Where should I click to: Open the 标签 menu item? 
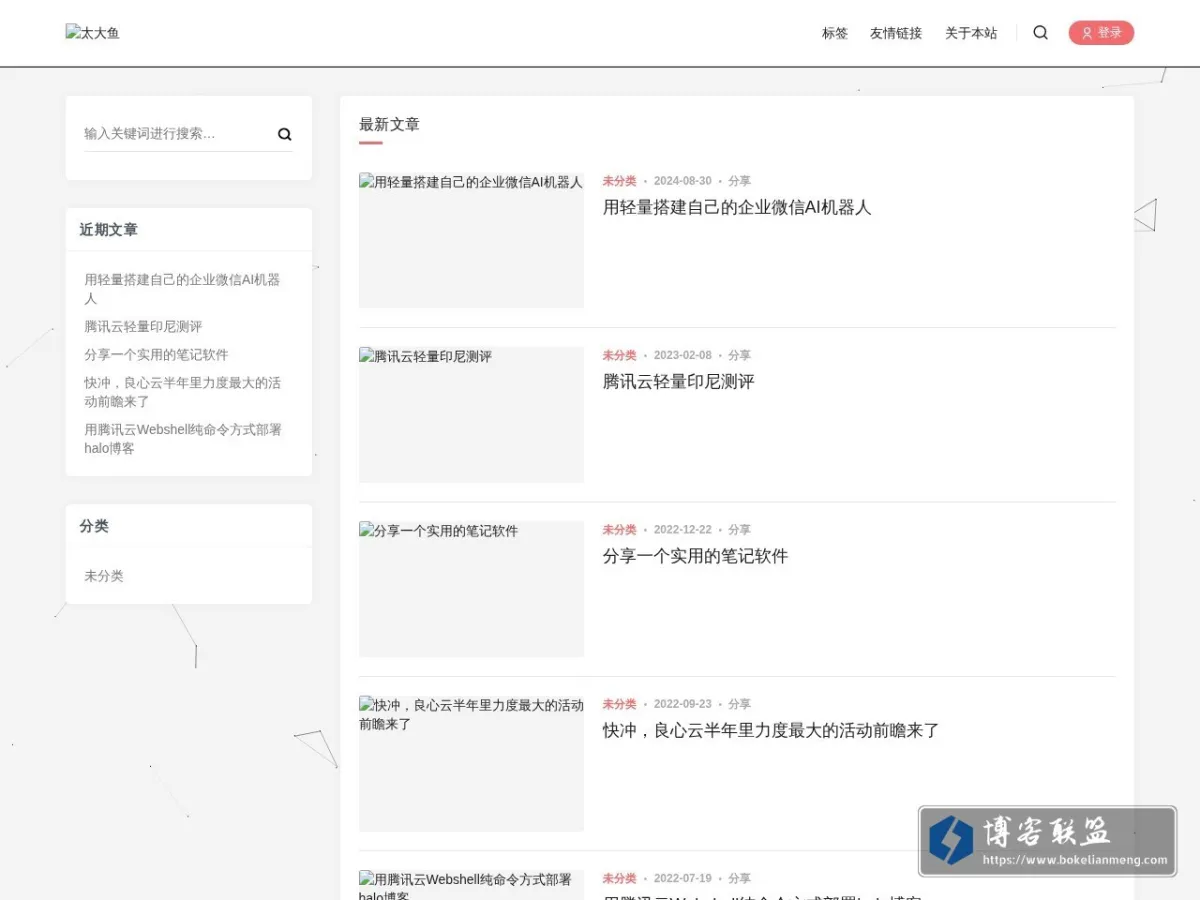[x=835, y=33]
